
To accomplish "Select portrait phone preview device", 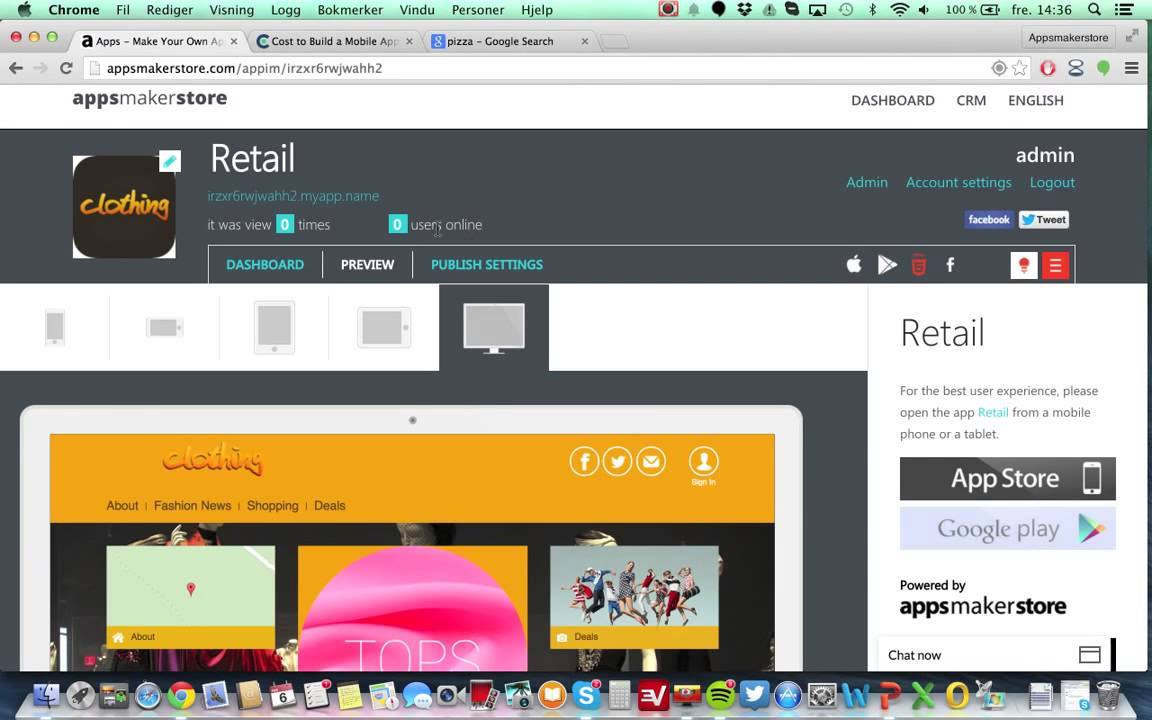I will point(55,328).
